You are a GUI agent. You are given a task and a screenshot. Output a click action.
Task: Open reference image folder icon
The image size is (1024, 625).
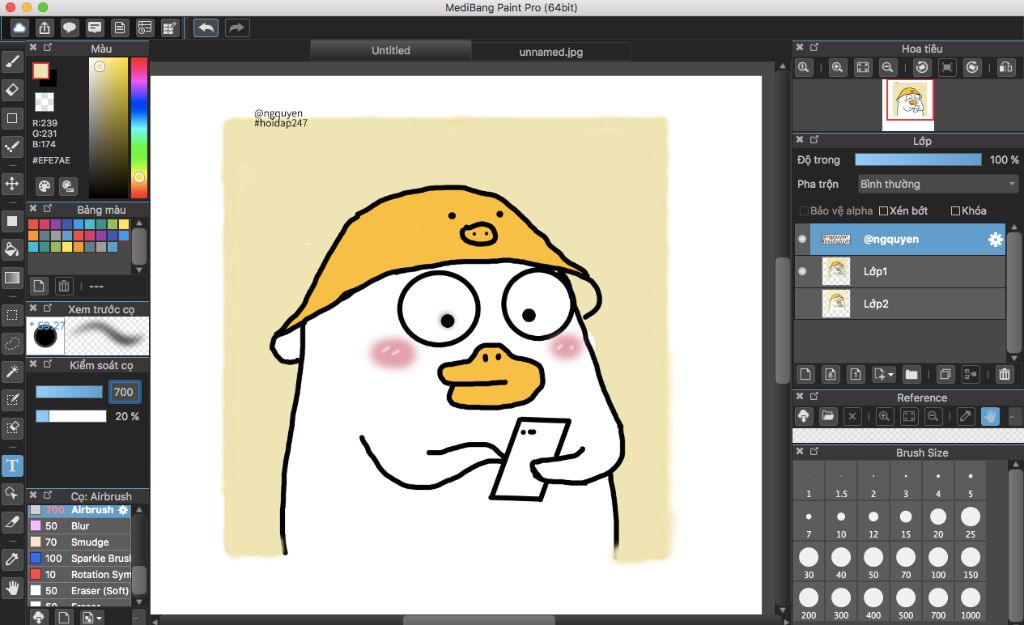pyautogui.click(x=827, y=416)
